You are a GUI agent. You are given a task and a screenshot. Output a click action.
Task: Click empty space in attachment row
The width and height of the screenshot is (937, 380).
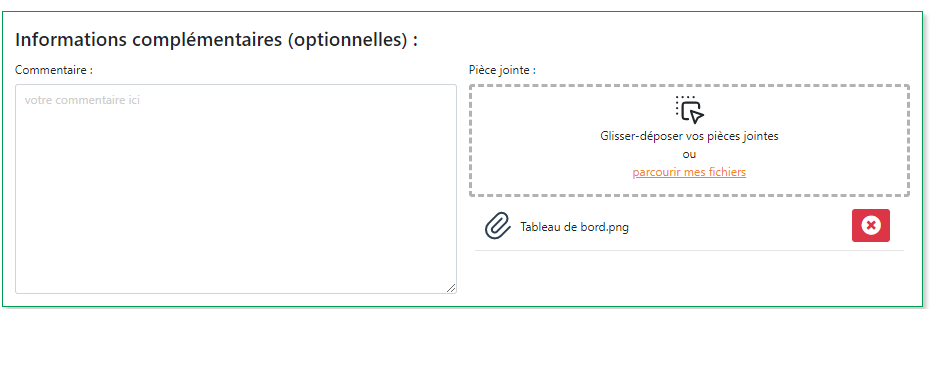point(741,227)
